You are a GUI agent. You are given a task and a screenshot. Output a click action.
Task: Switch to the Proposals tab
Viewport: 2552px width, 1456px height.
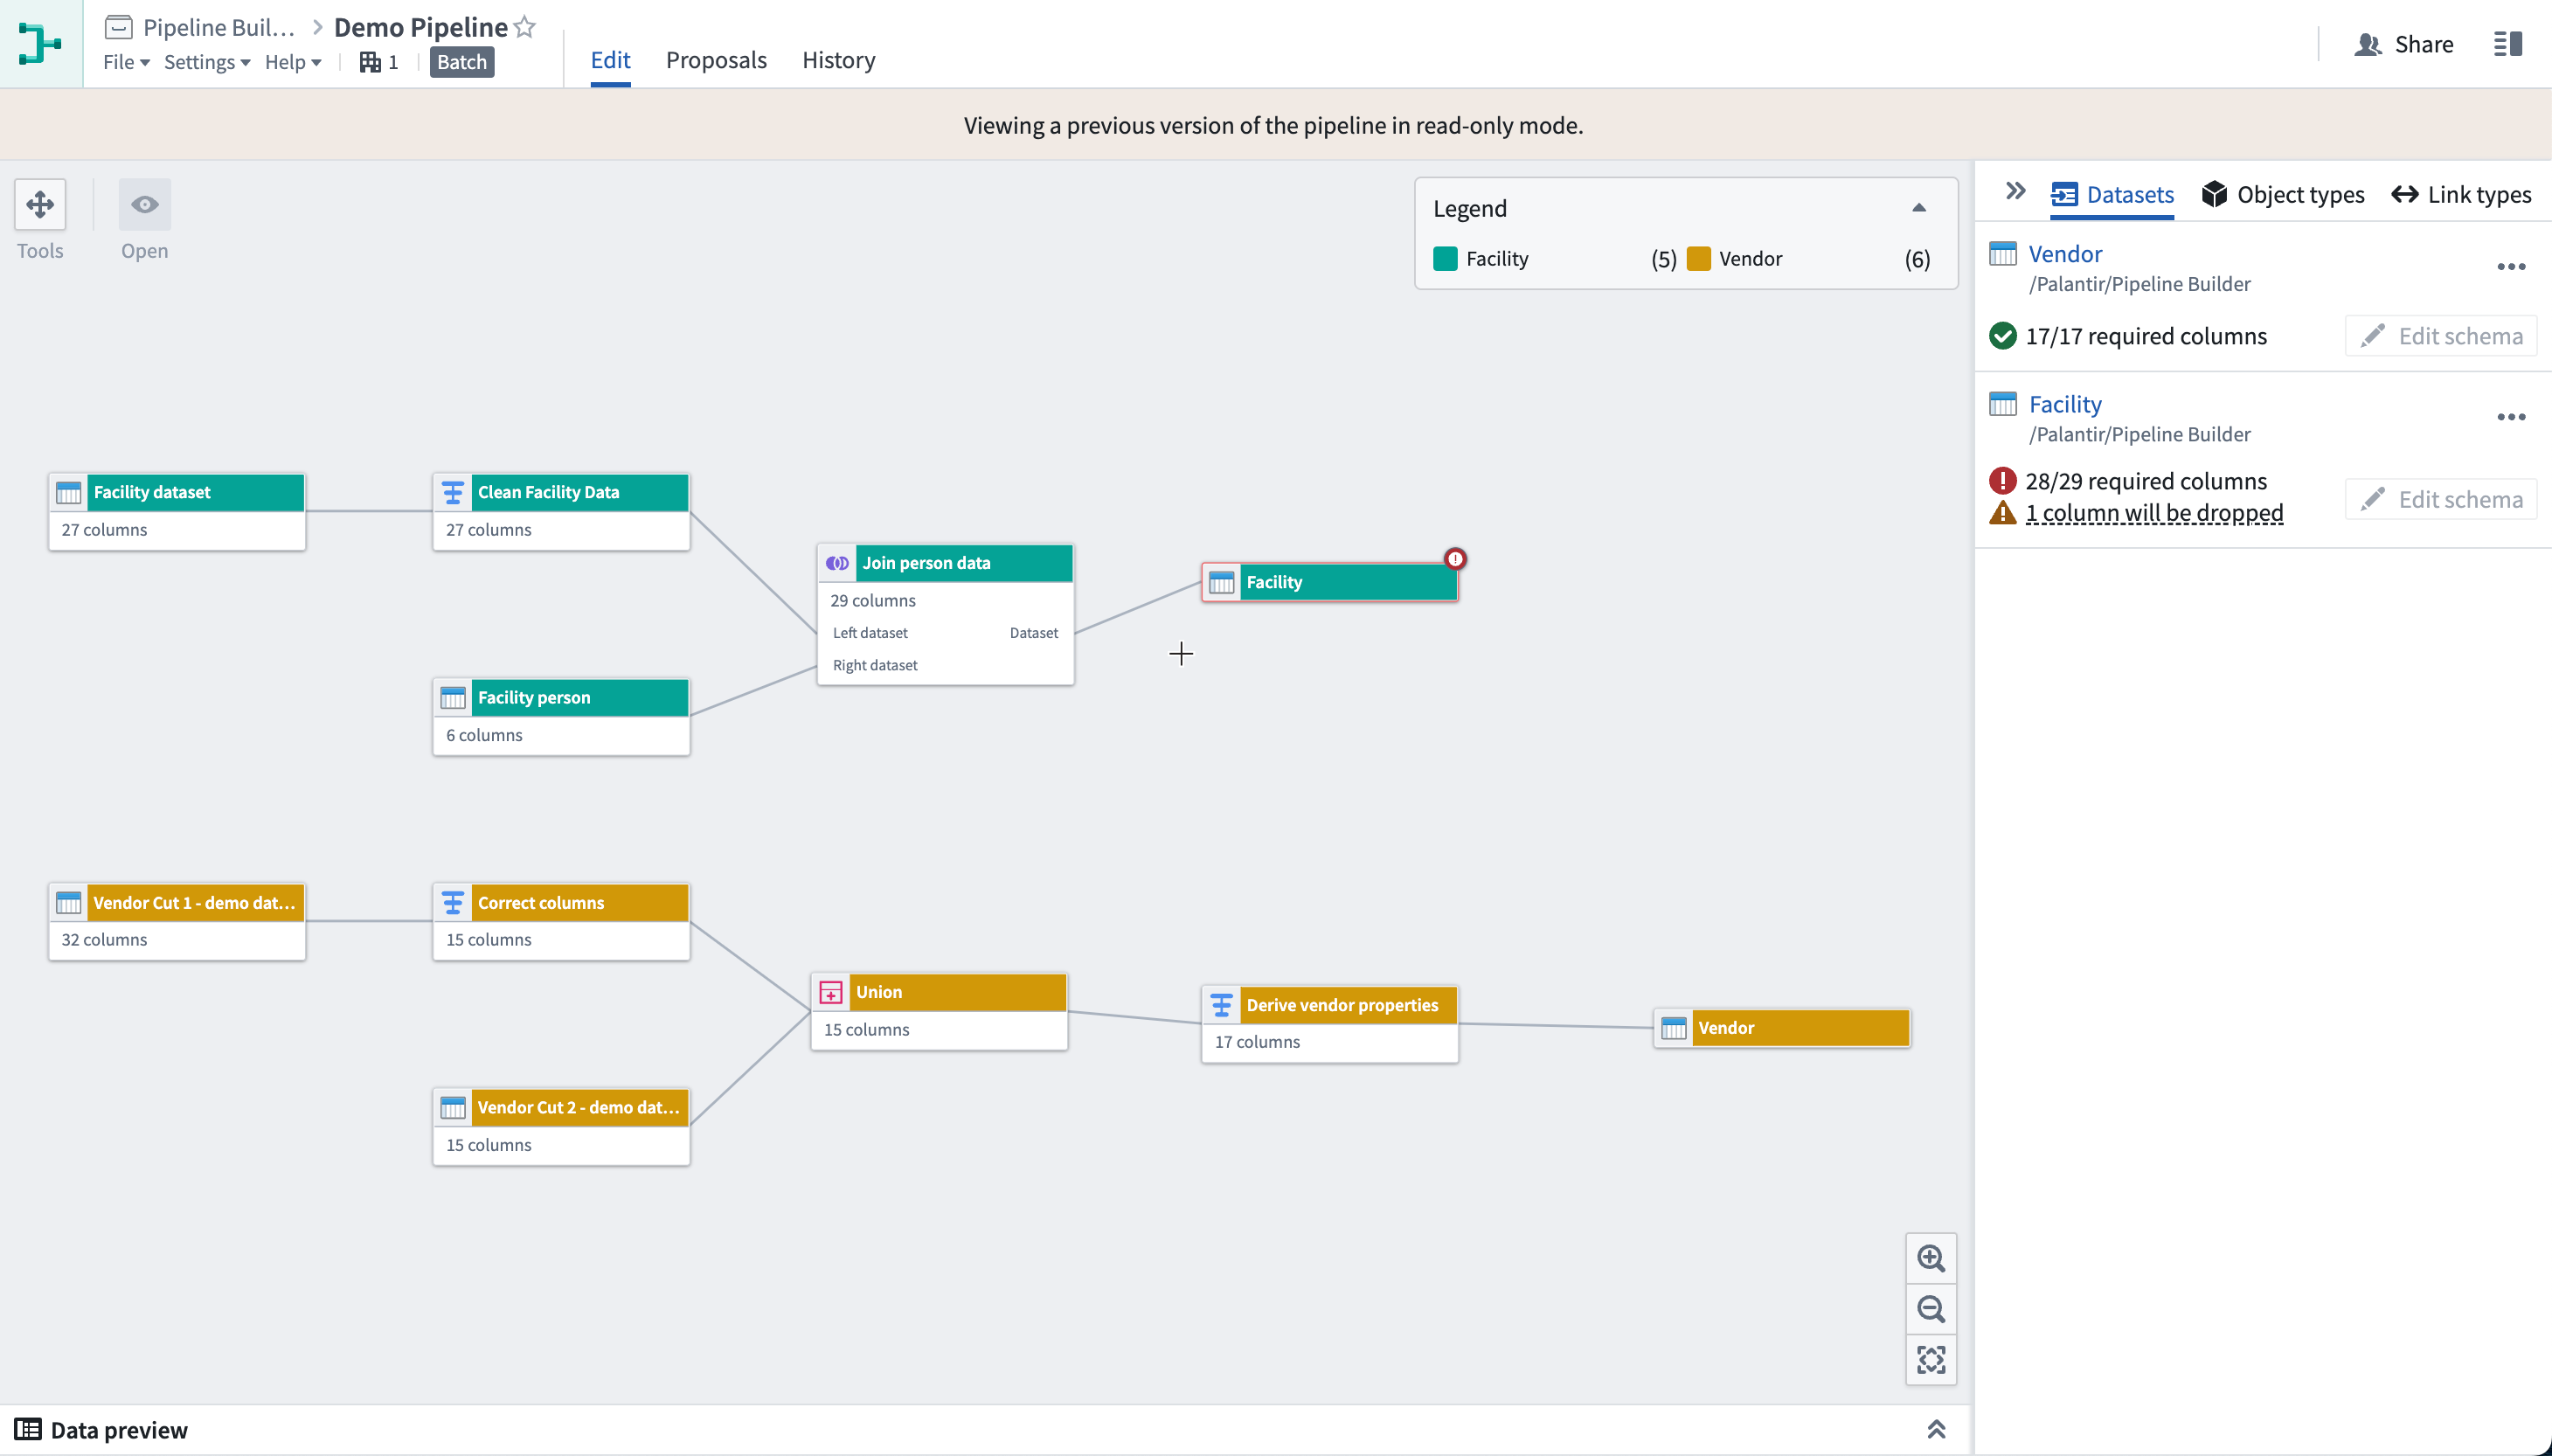(716, 60)
